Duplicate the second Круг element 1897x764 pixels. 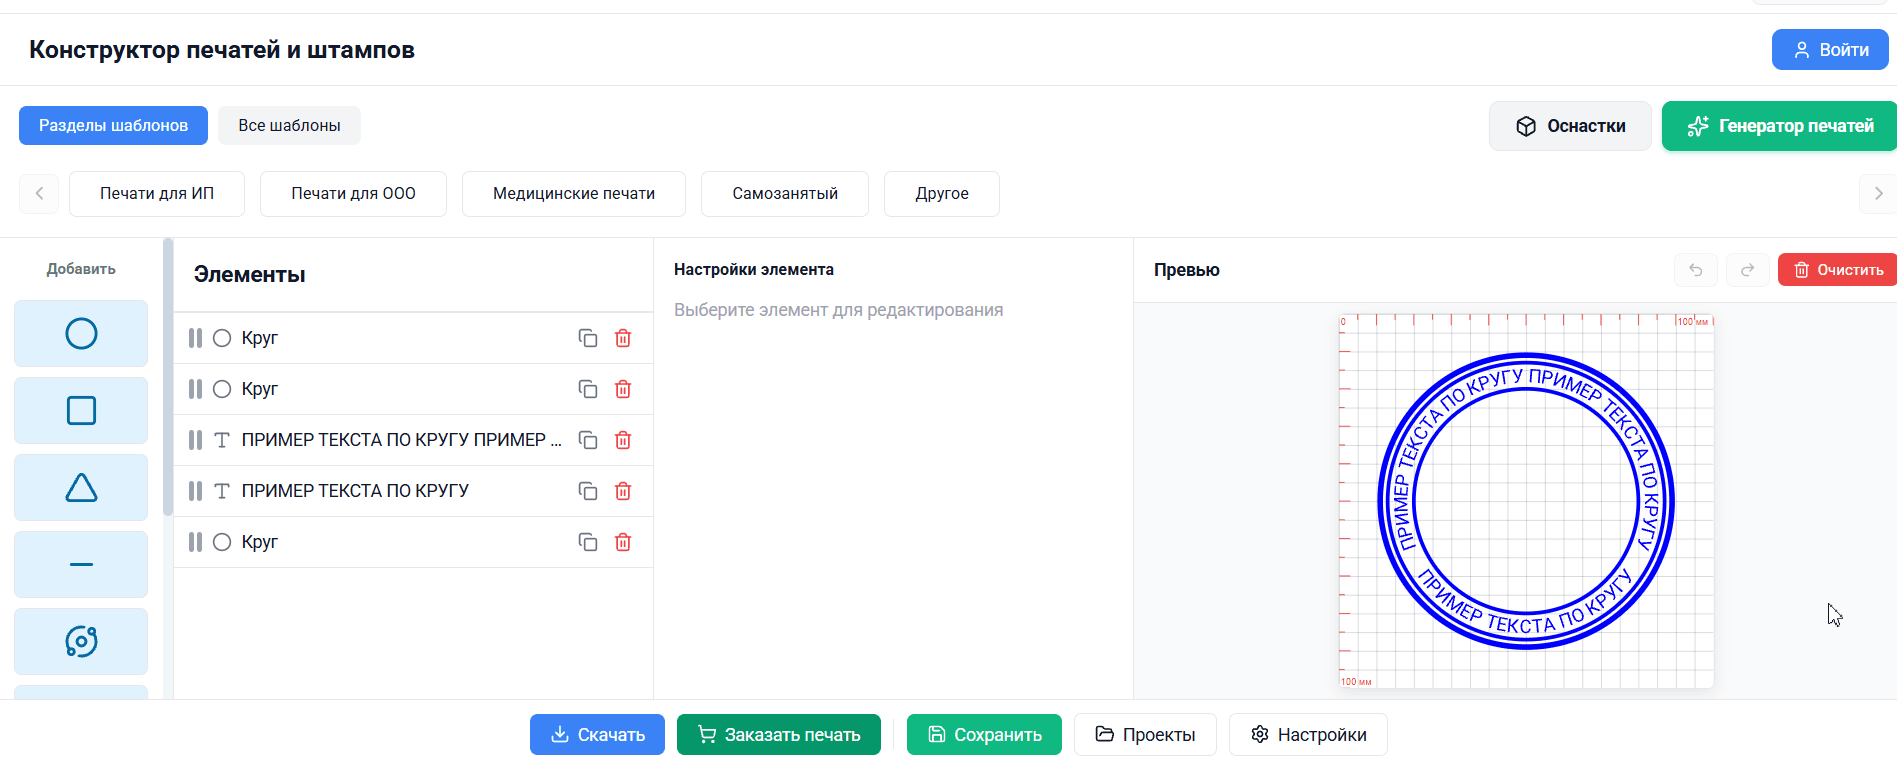(x=588, y=389)
